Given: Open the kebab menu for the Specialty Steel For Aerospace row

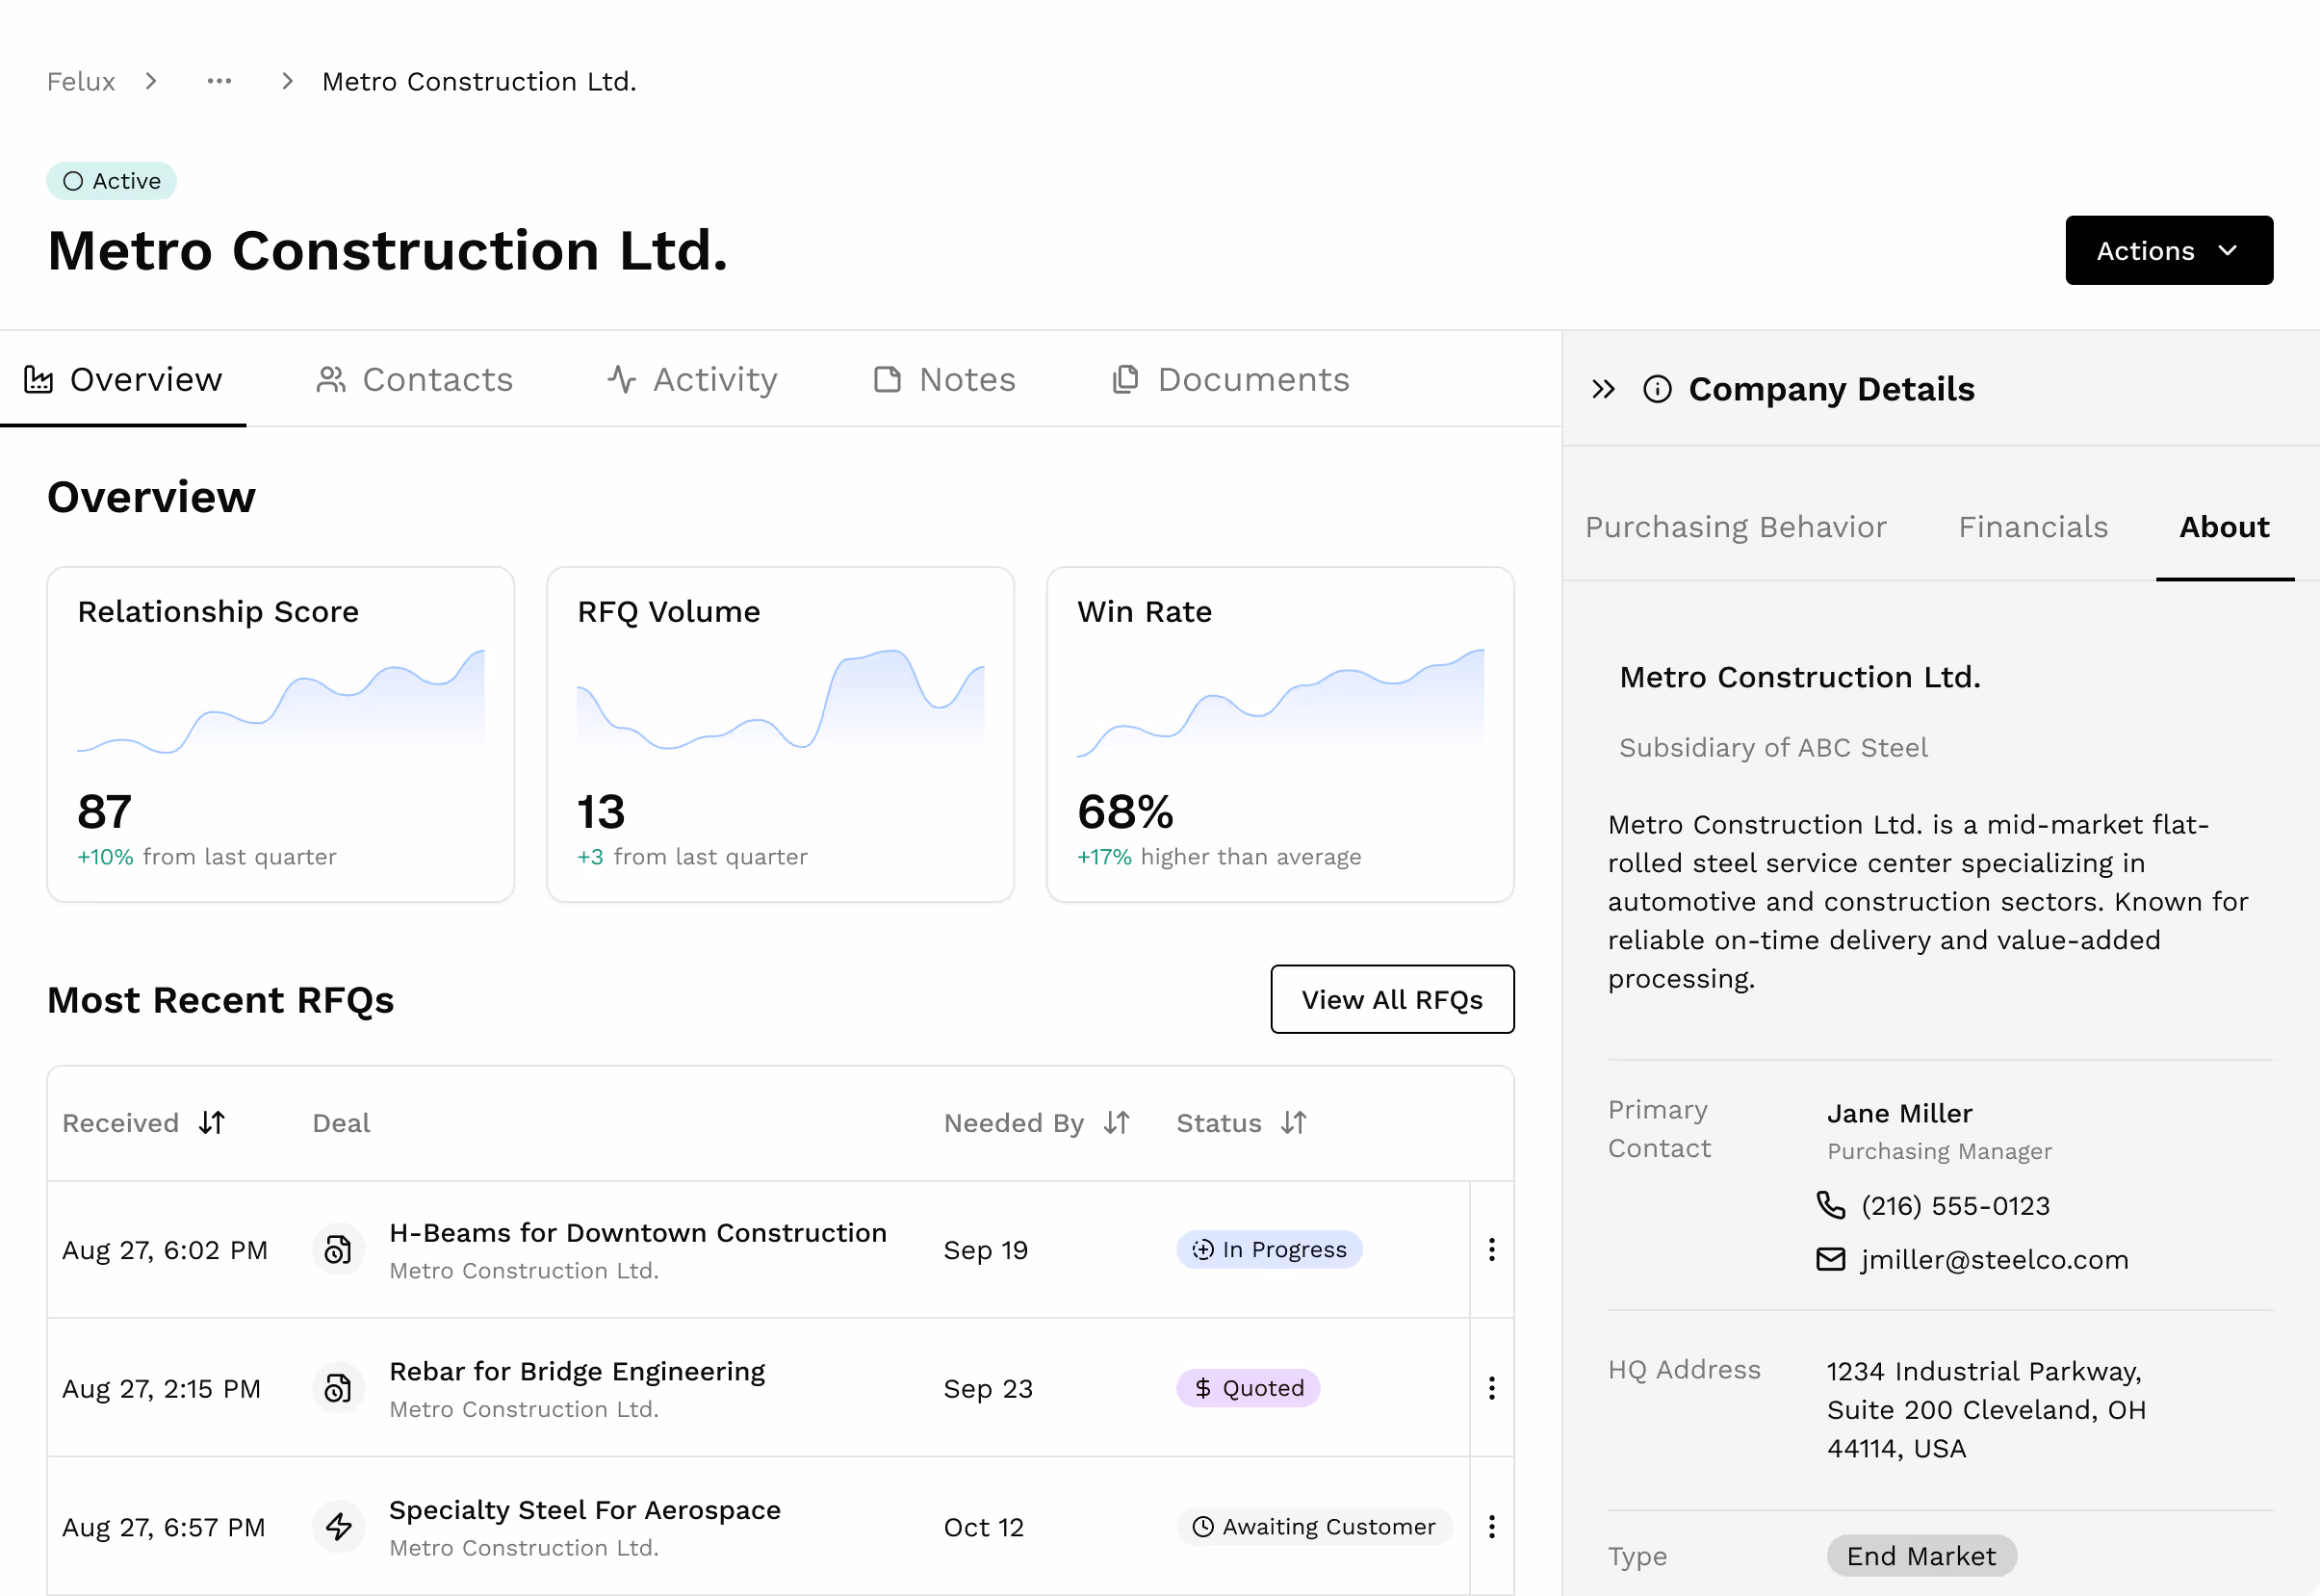Looking at the screenshot, I should (1491, 1526).
